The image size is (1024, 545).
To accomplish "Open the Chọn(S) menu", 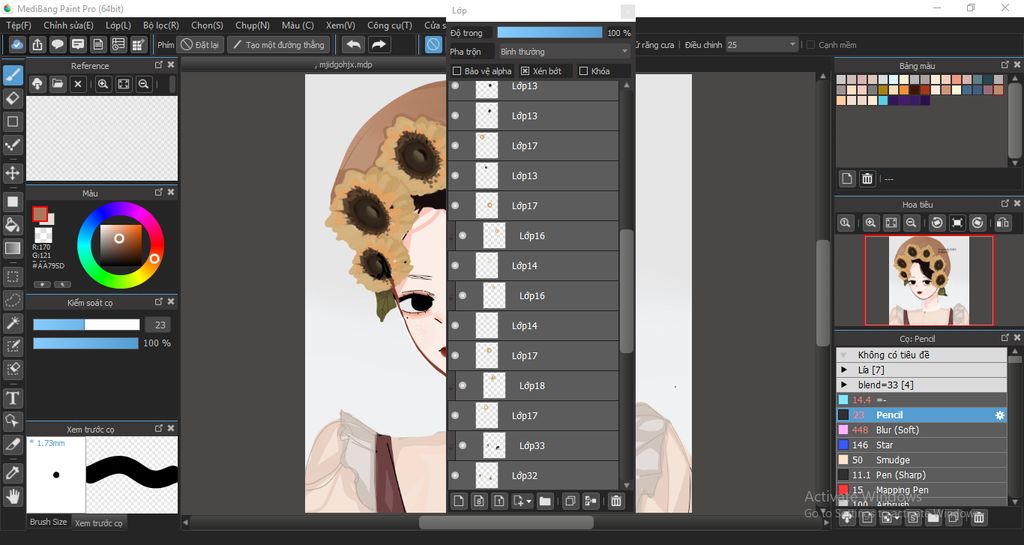I will 207,25.
